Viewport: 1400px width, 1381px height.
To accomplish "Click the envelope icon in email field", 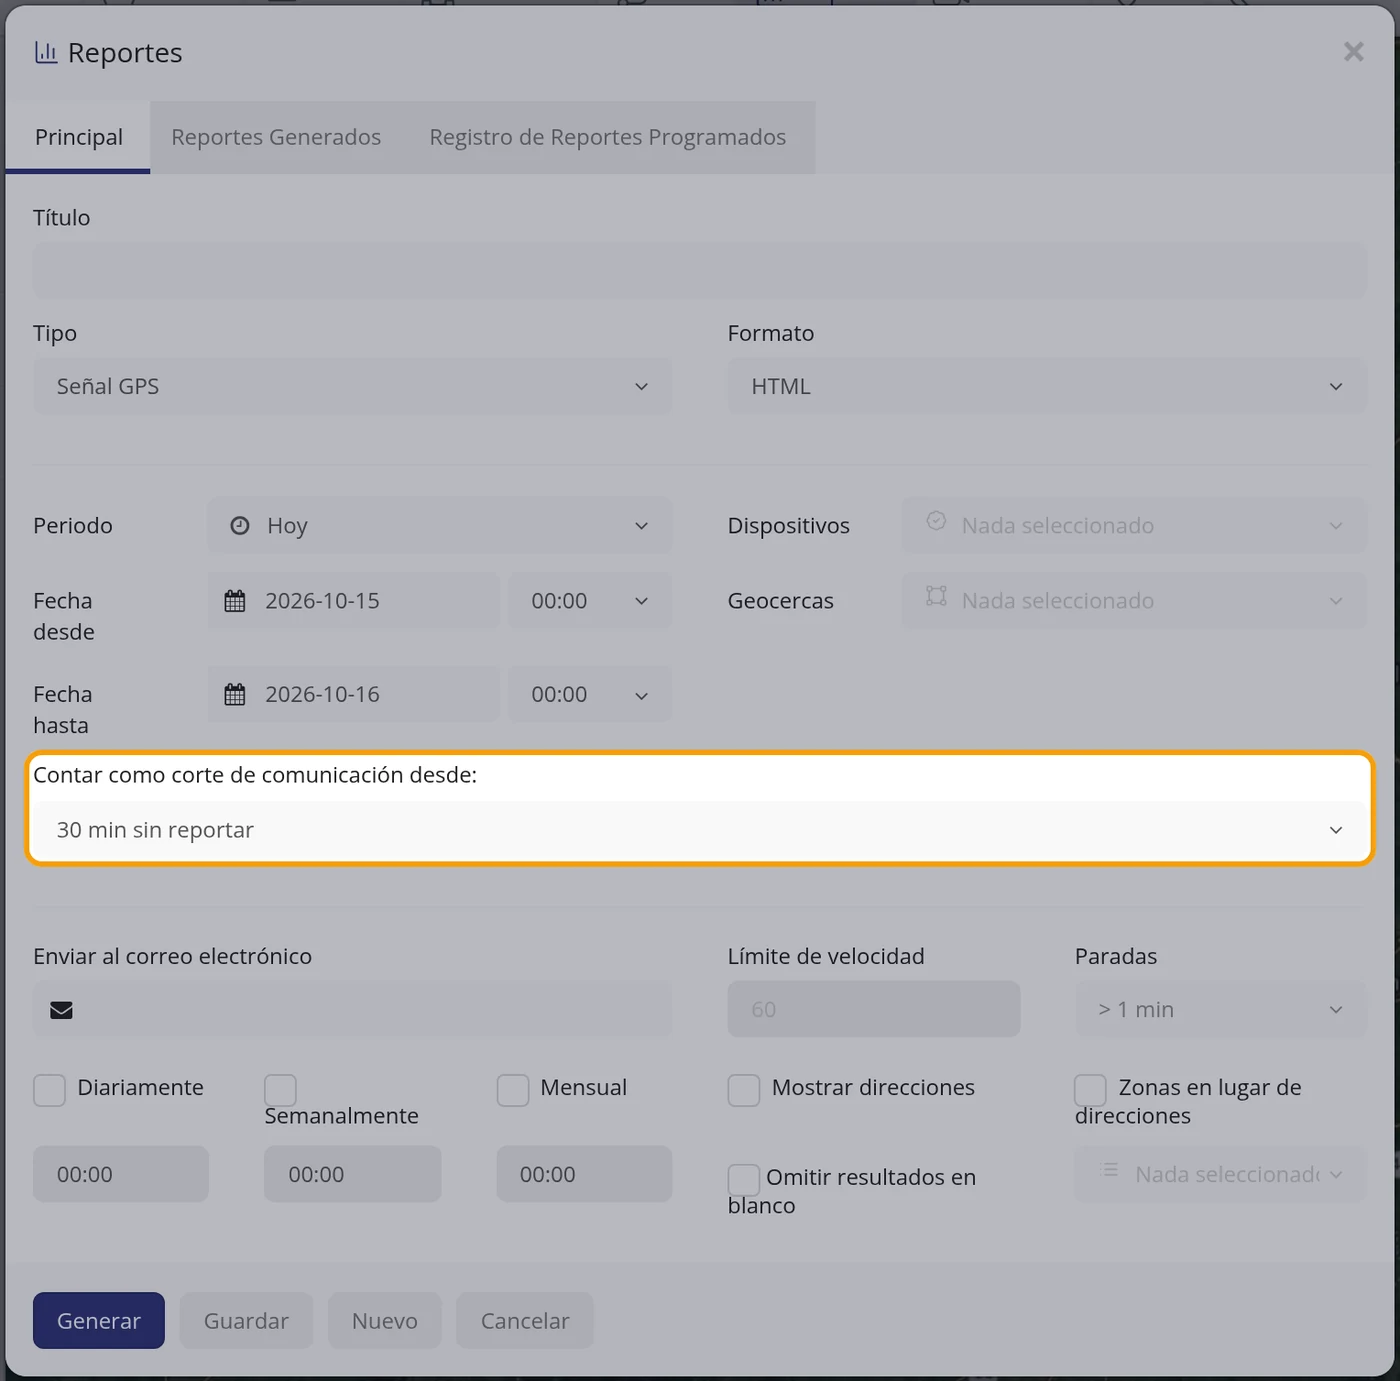I will (x=62, y=1010).
